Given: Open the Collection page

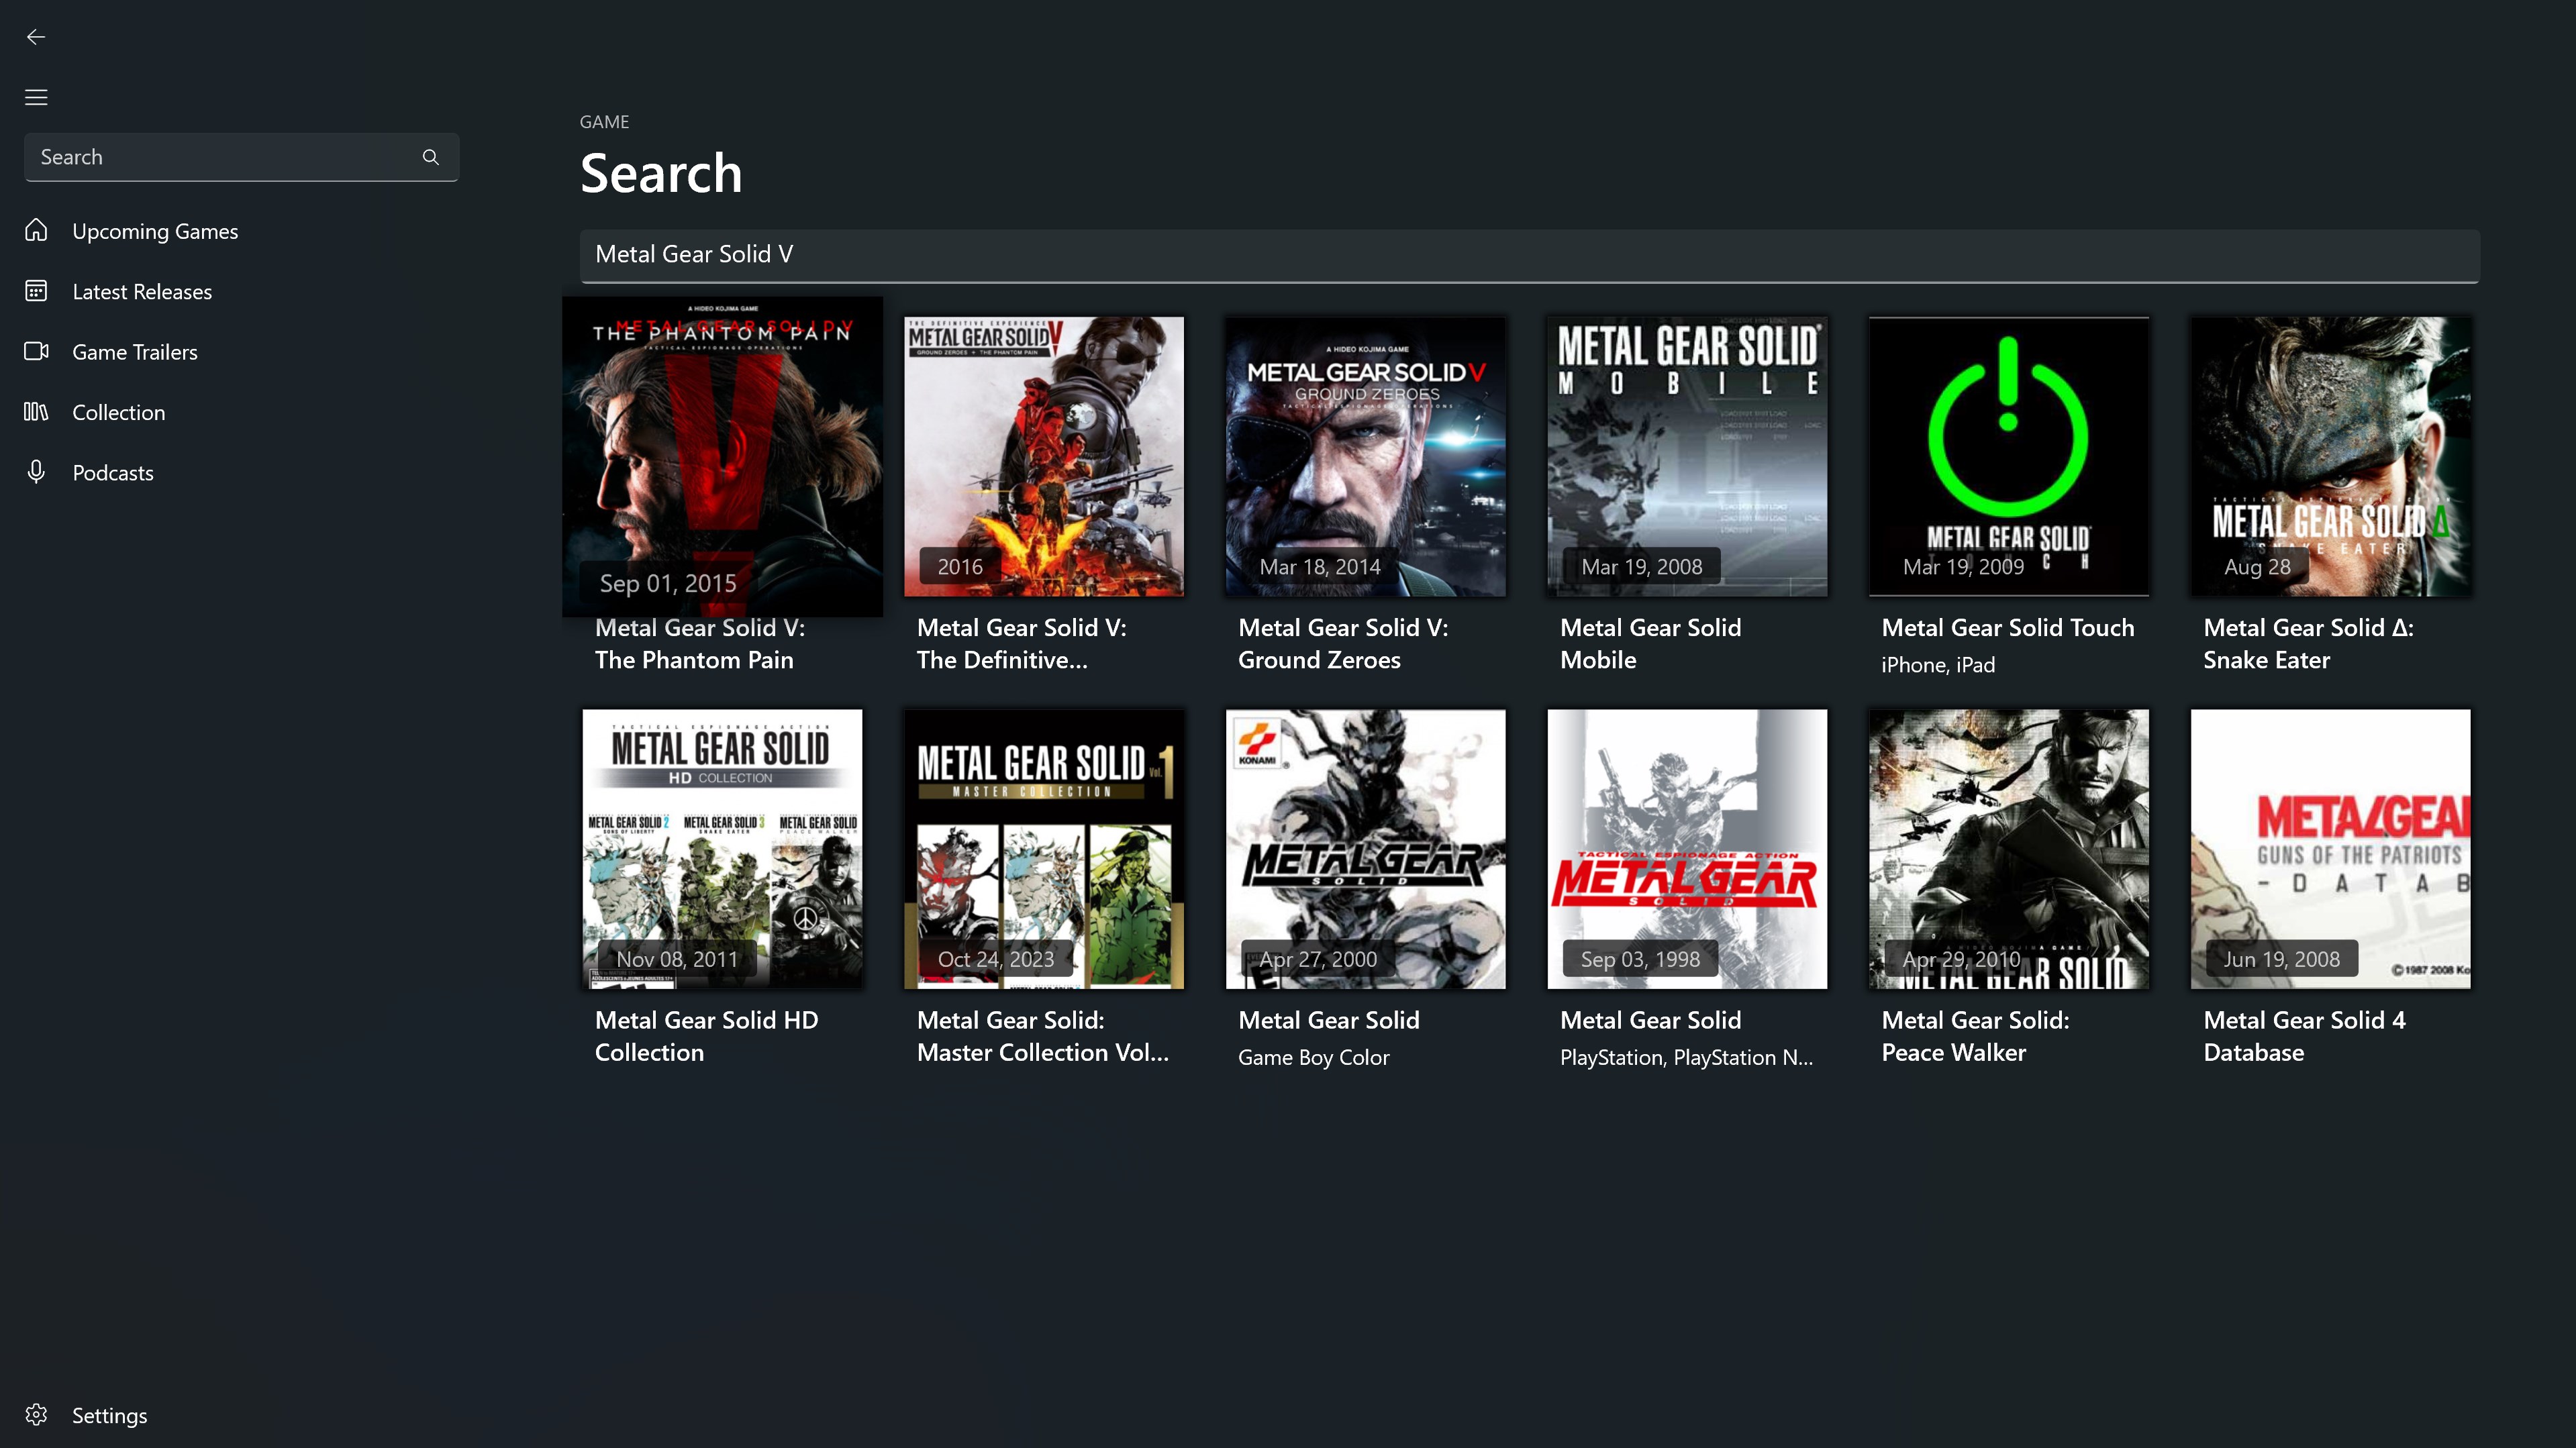Looking at the screenshot, I should click(x=119, y=412).
